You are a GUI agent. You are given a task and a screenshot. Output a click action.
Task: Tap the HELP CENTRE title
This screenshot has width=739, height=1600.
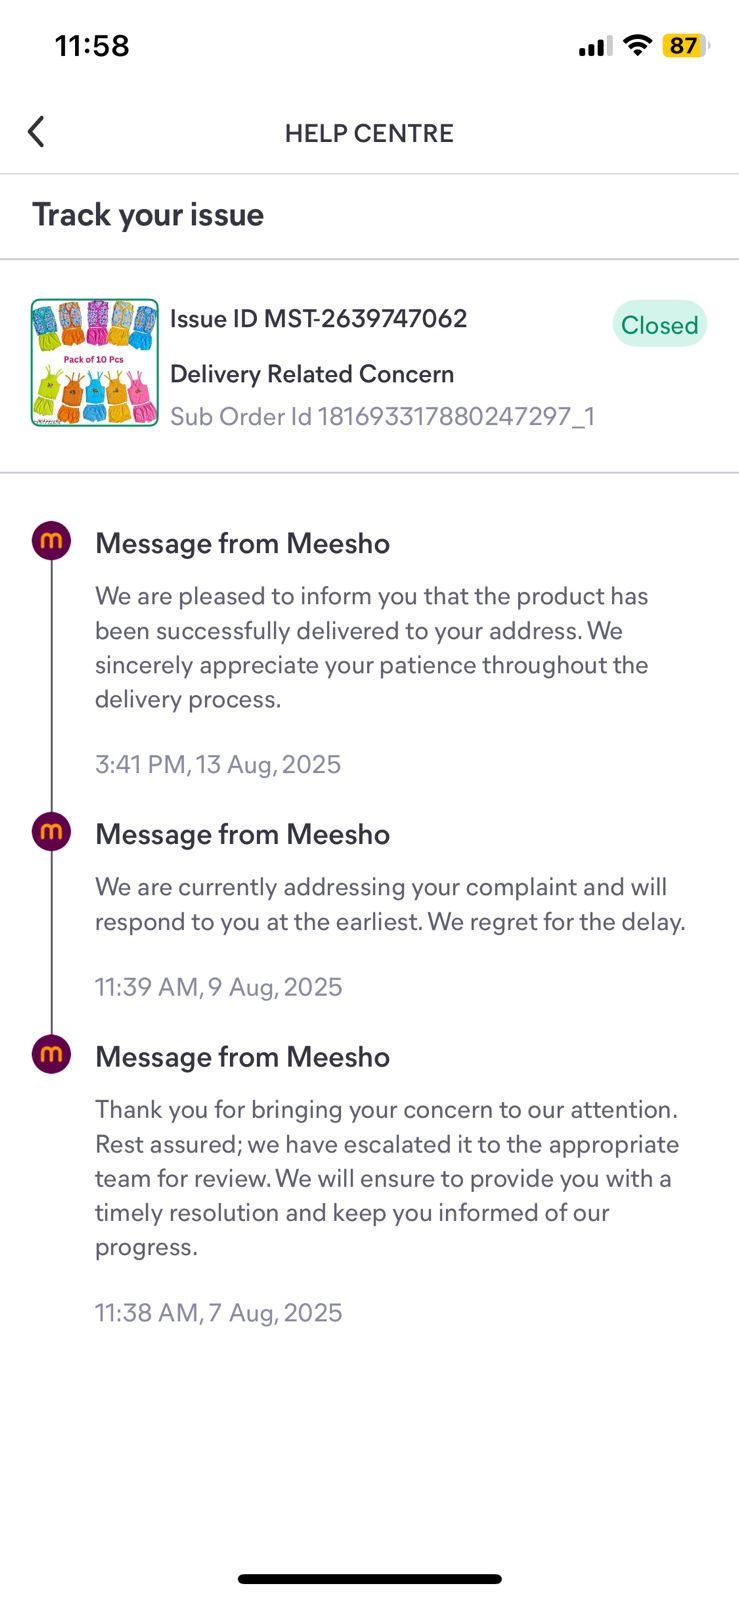pyautogui.click(x=369, y=133)
